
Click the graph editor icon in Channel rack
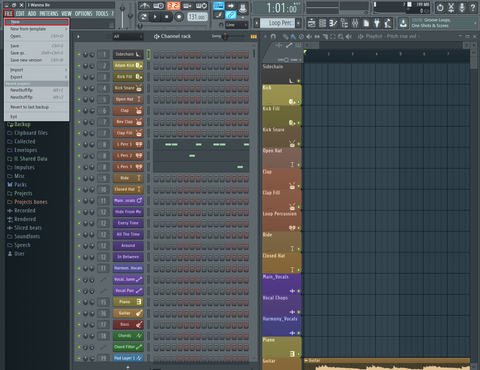tap(254, 36)
